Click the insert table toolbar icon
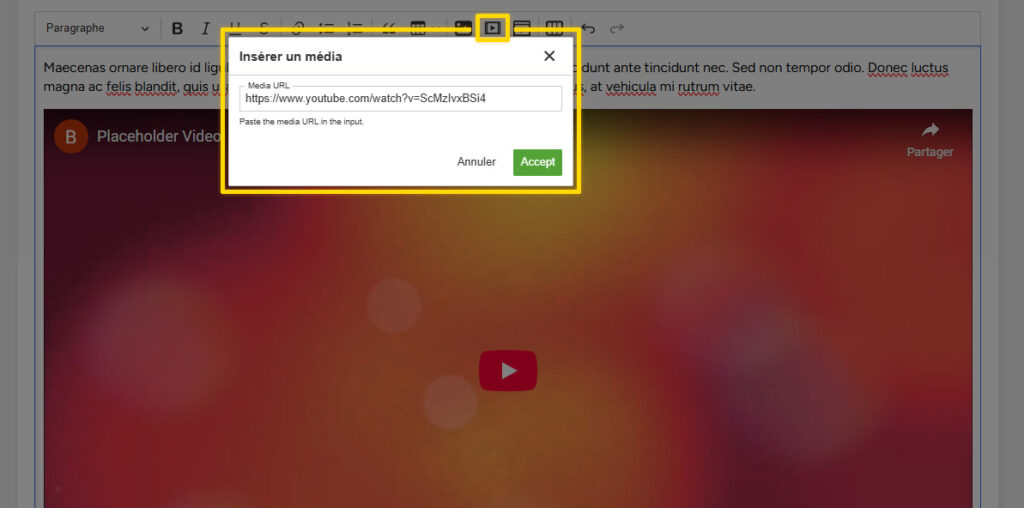Screen dimensions: 1024x508 418,29
